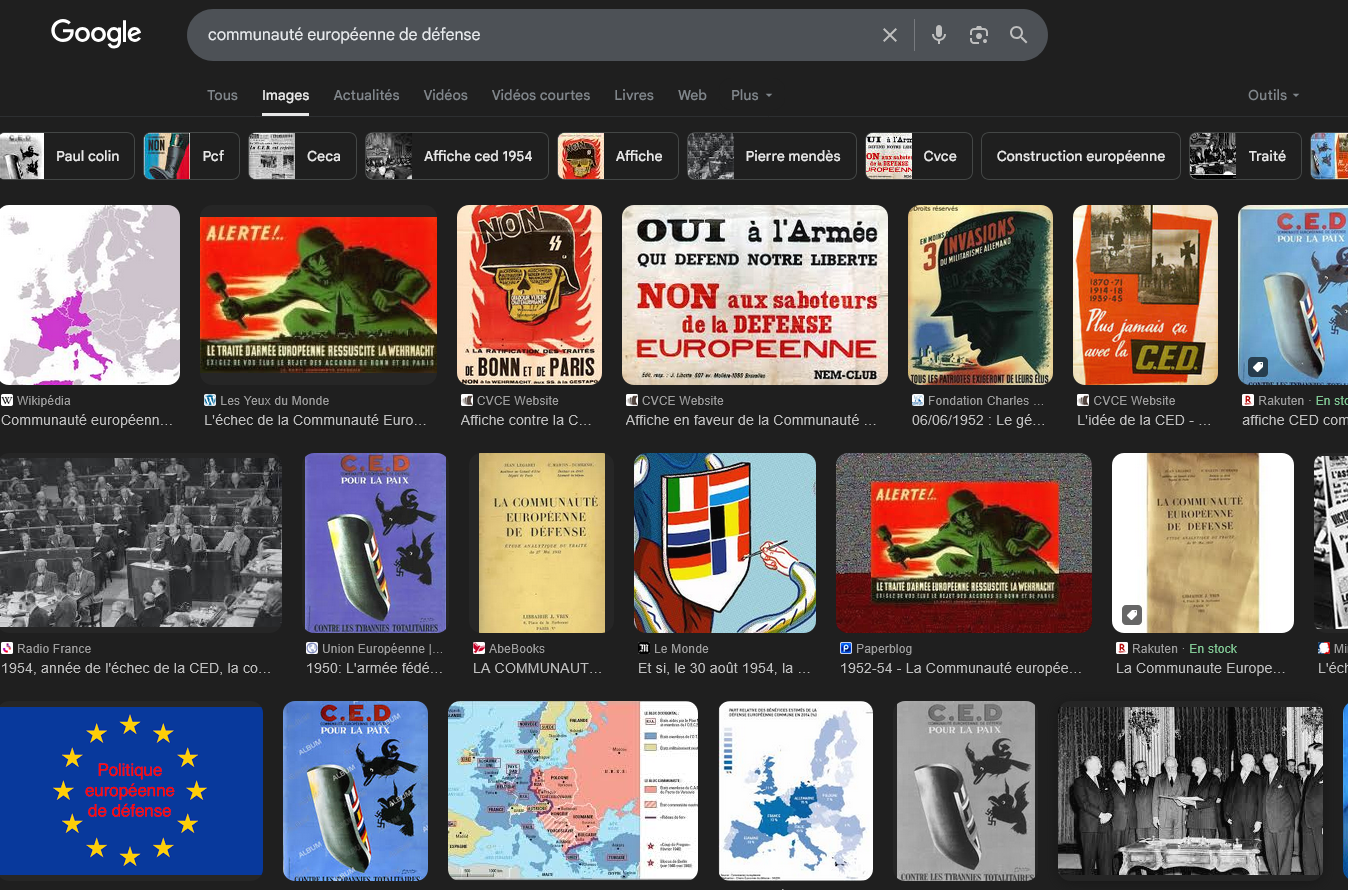
Task: Click the Fondation Charles favicon
Action: 918,400
